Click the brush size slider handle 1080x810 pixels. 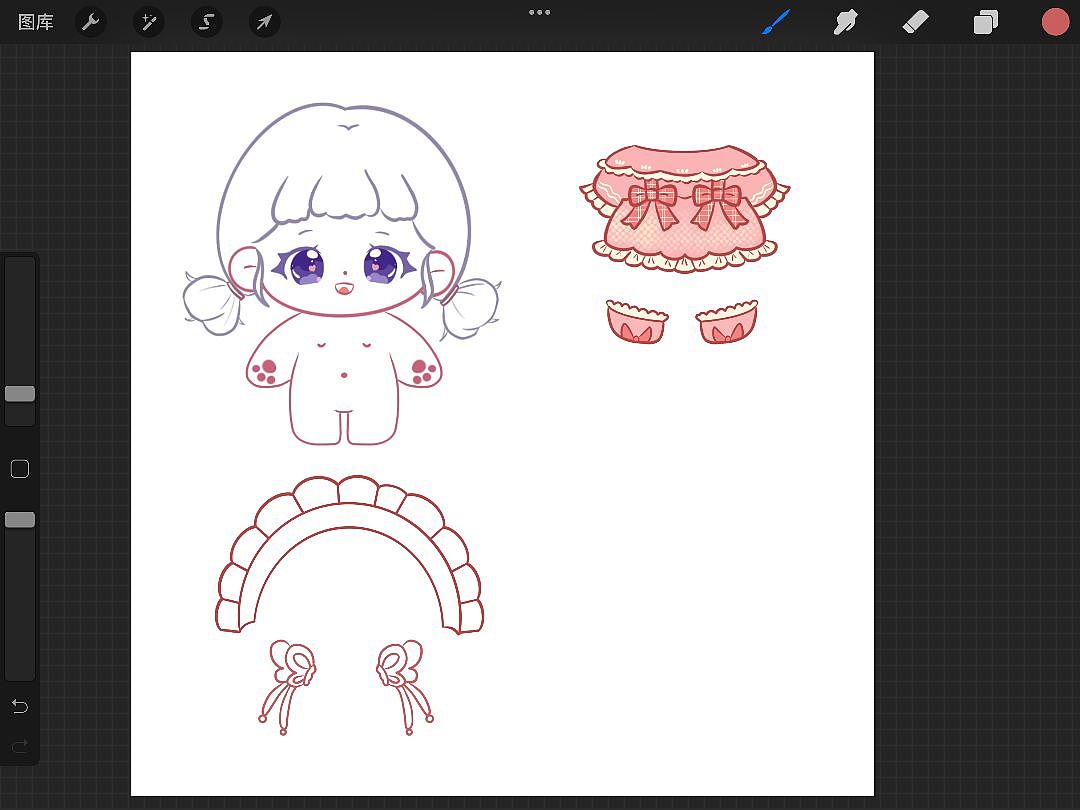pyautogui.click(x=20, y=393)
